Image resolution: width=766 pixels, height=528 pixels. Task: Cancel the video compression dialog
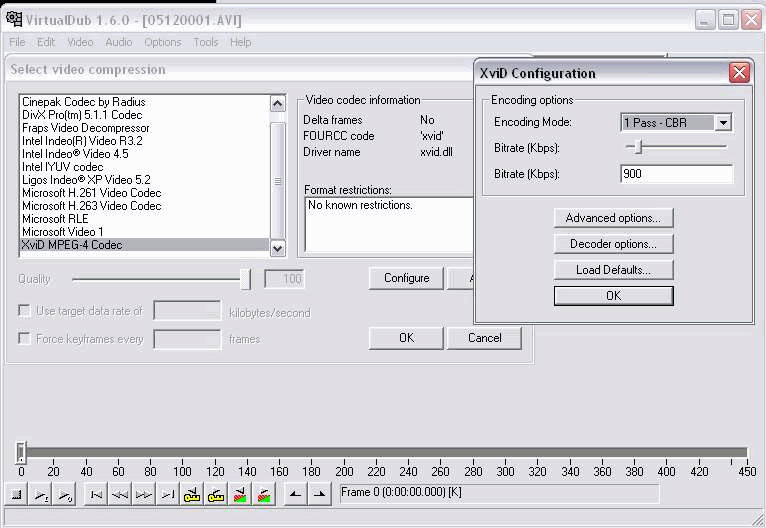484,338
